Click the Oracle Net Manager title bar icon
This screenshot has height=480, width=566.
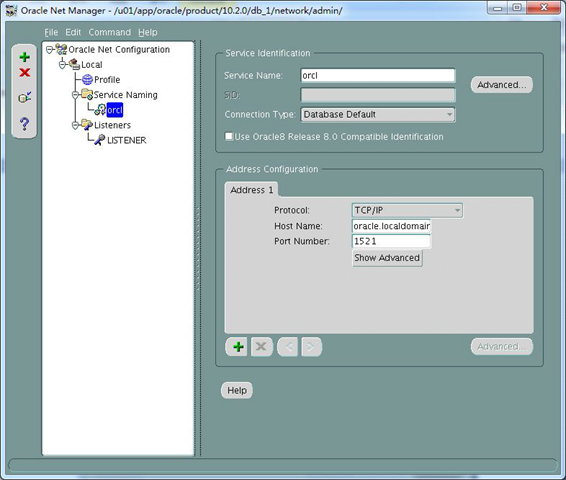click(x=12, y=10)
